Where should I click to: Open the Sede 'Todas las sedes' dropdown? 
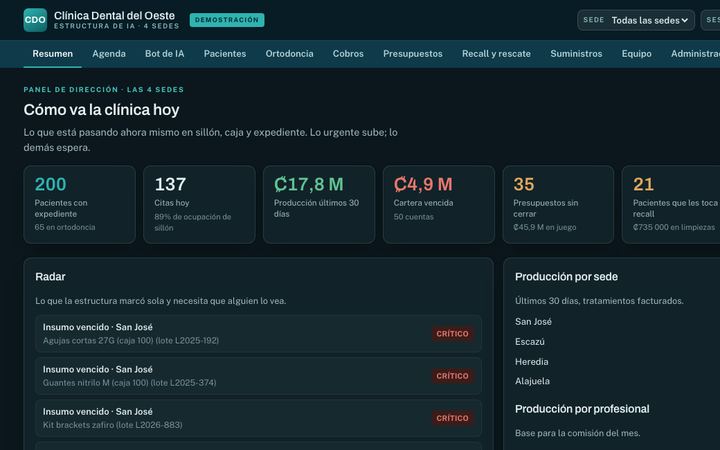tap(636, 20)
